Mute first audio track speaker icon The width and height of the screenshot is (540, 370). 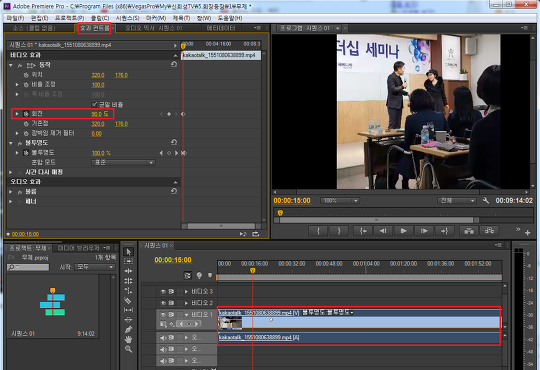coord(163,338)
